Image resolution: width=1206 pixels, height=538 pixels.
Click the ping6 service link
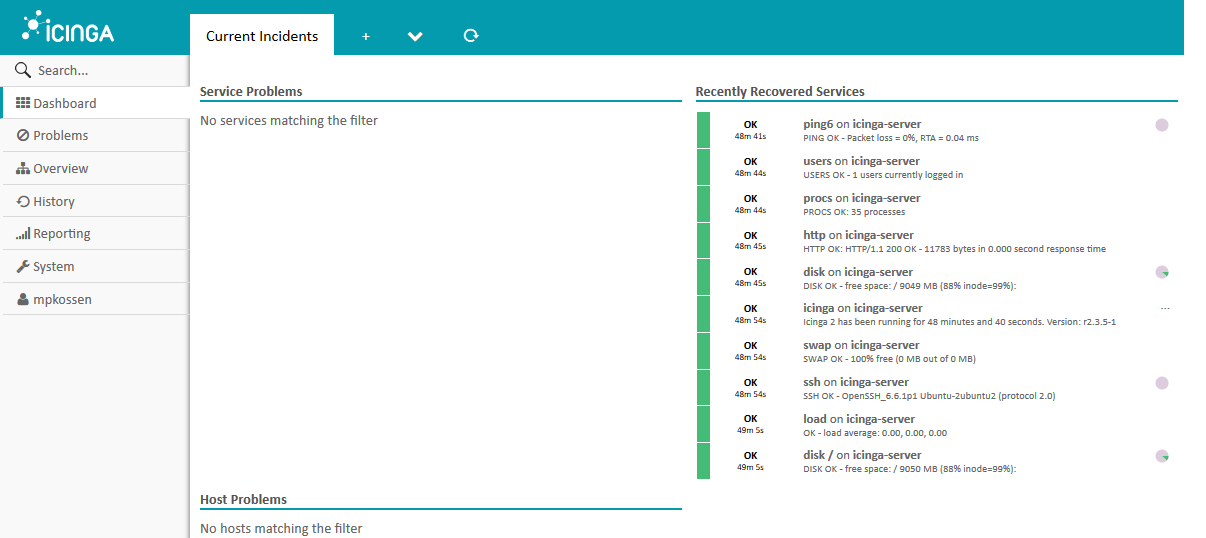[x=818, y=124]
